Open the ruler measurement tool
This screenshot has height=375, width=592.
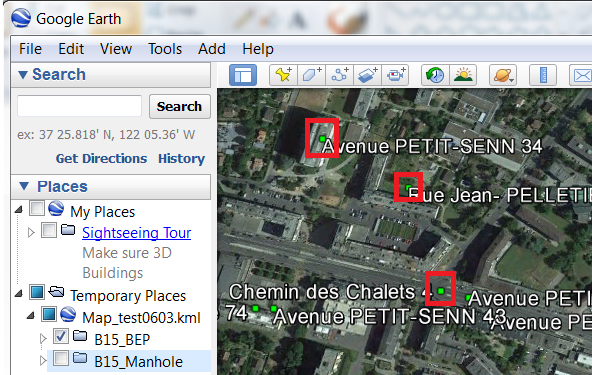click(x=543, y=75)
